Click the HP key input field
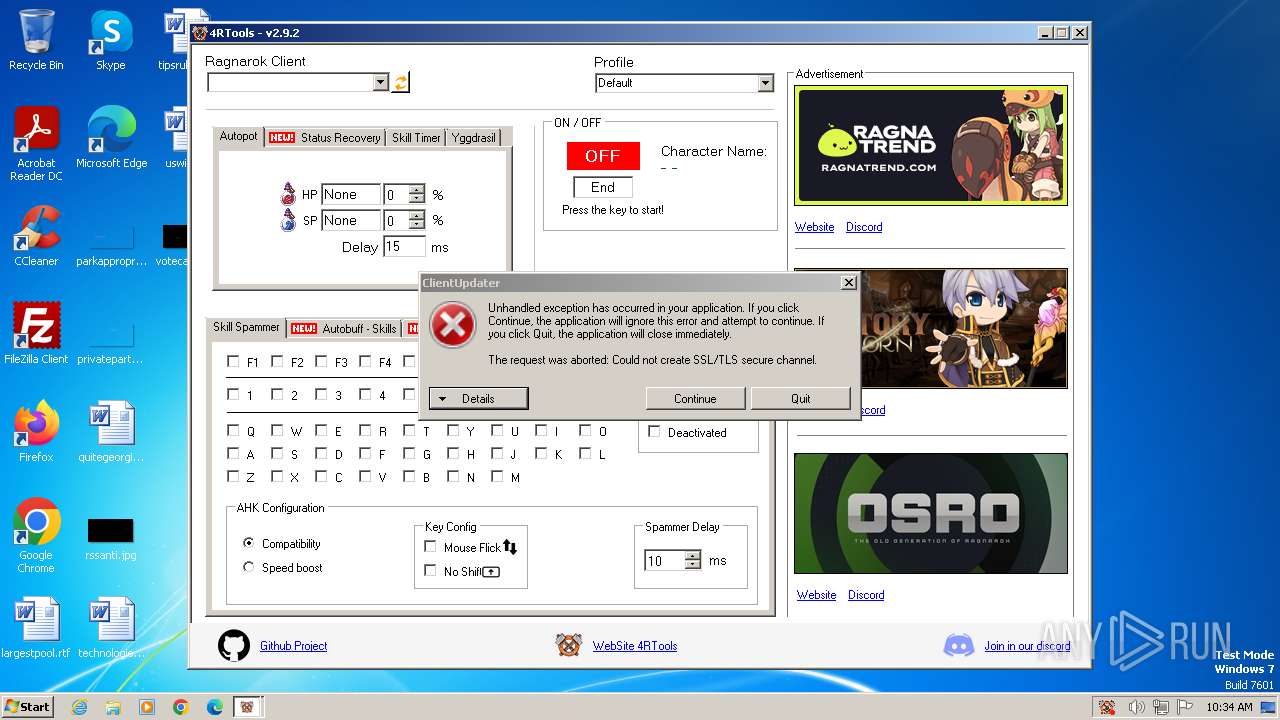The width and height of the screenshot is (1280, 720). 351,195
